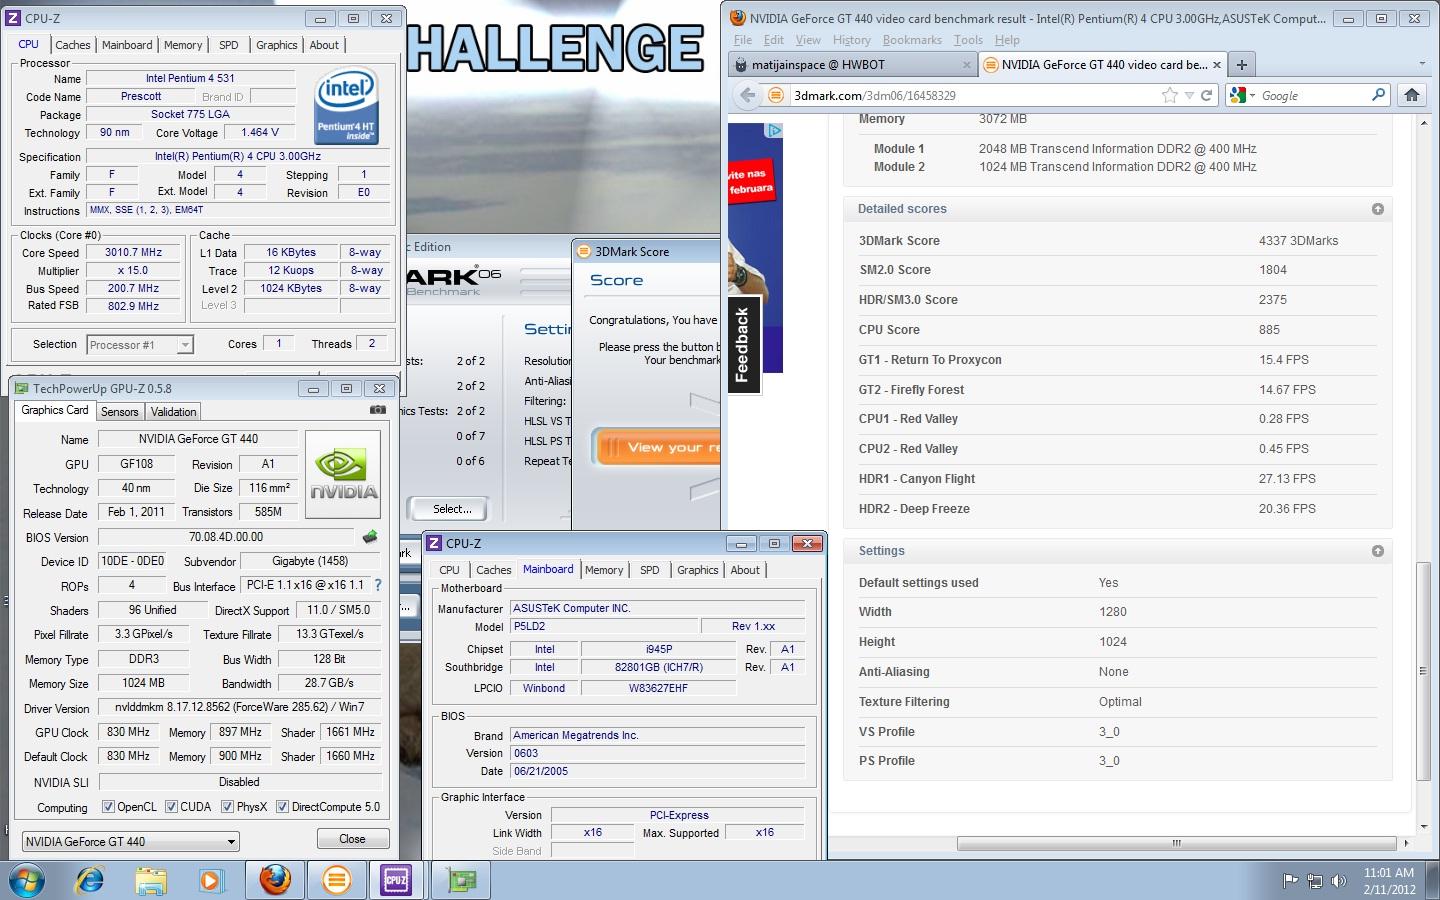Click the network tray icon
Viewport: 1440px width, 900px height.
point(1314,881)
